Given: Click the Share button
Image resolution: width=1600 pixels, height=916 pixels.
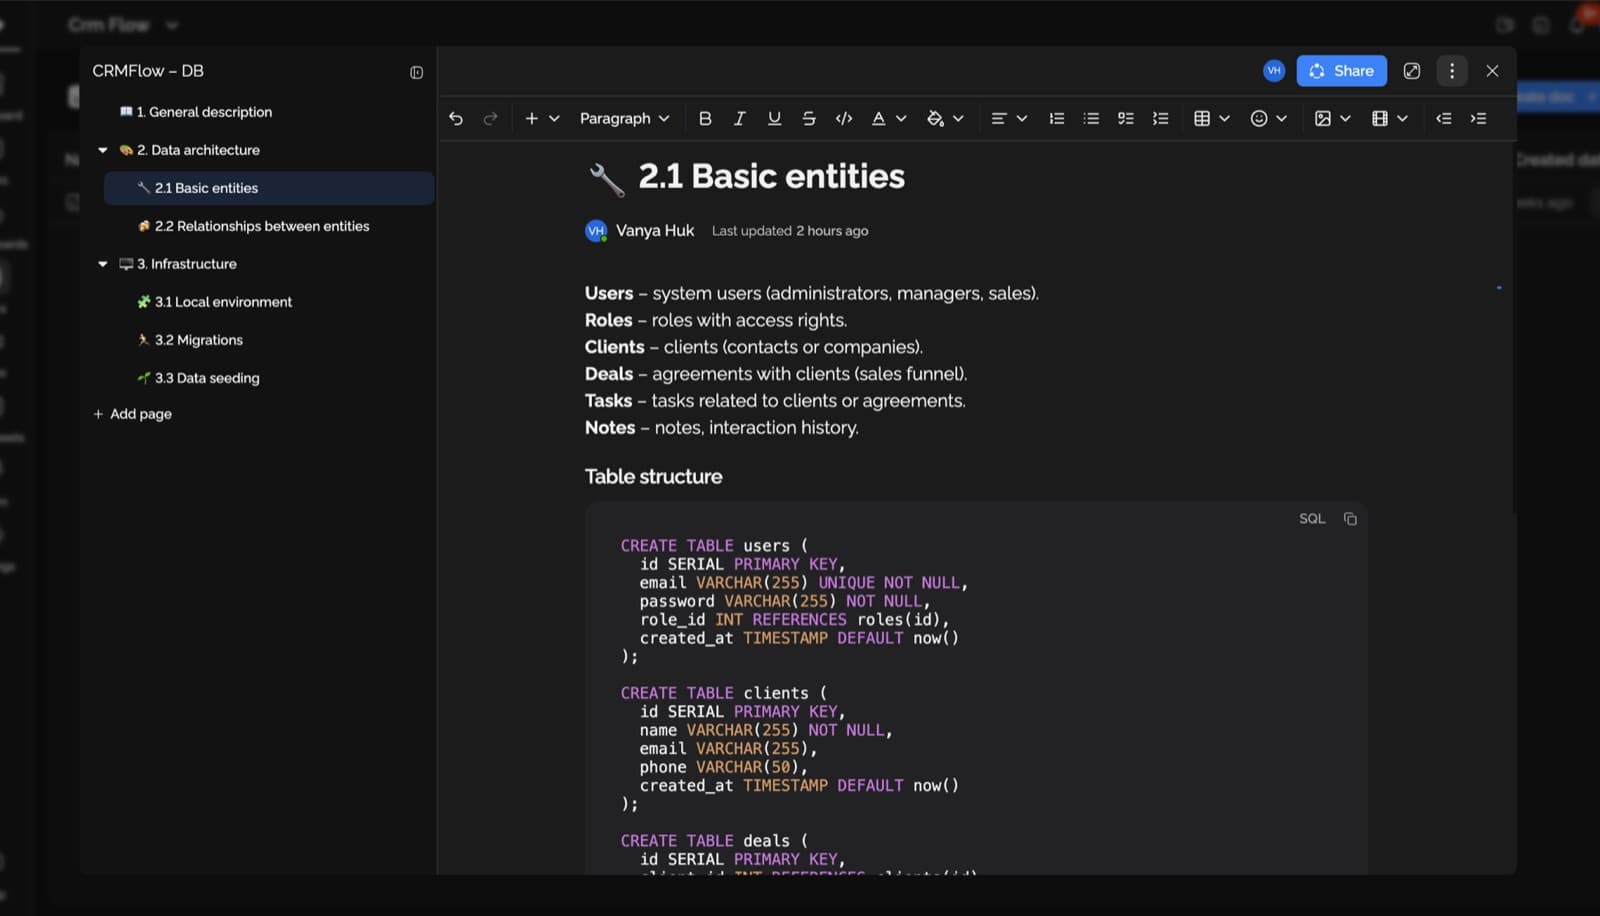Looking at the screenshot, I should pos(1341,71).
